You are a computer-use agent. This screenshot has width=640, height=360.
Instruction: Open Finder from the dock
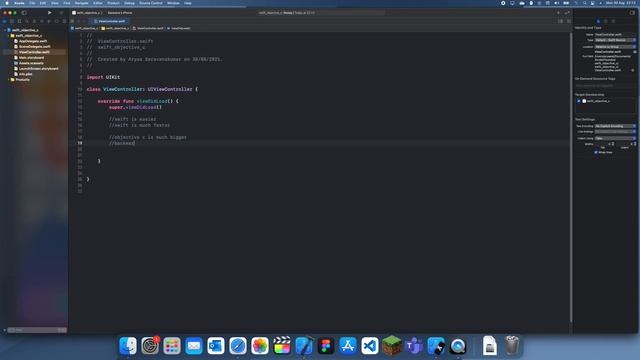click(x=128, y=346)
